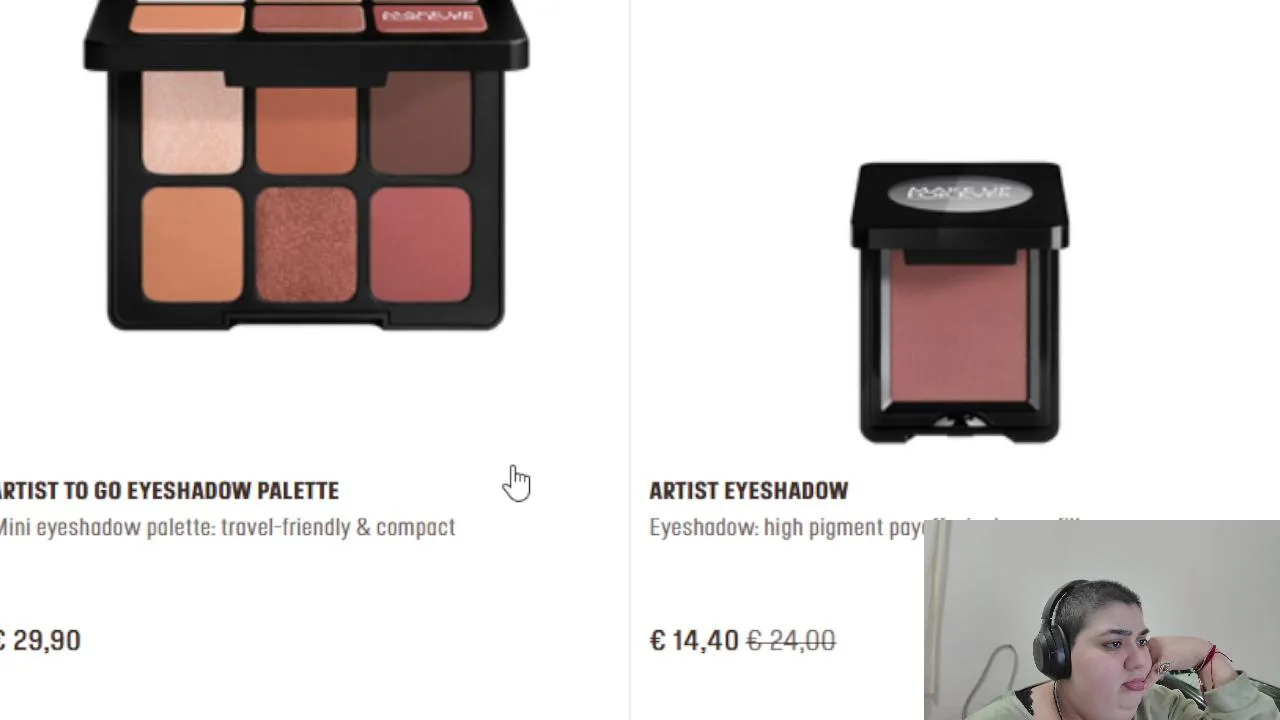This screenshot has width=1280, height=720.
Task: Click the mauve middle shade on the palette lid
Action: (x=308, y=17)
